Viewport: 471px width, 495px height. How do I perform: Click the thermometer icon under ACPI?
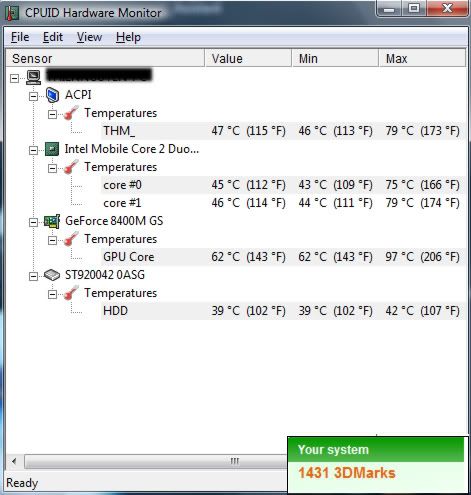(x=71, y=113)
